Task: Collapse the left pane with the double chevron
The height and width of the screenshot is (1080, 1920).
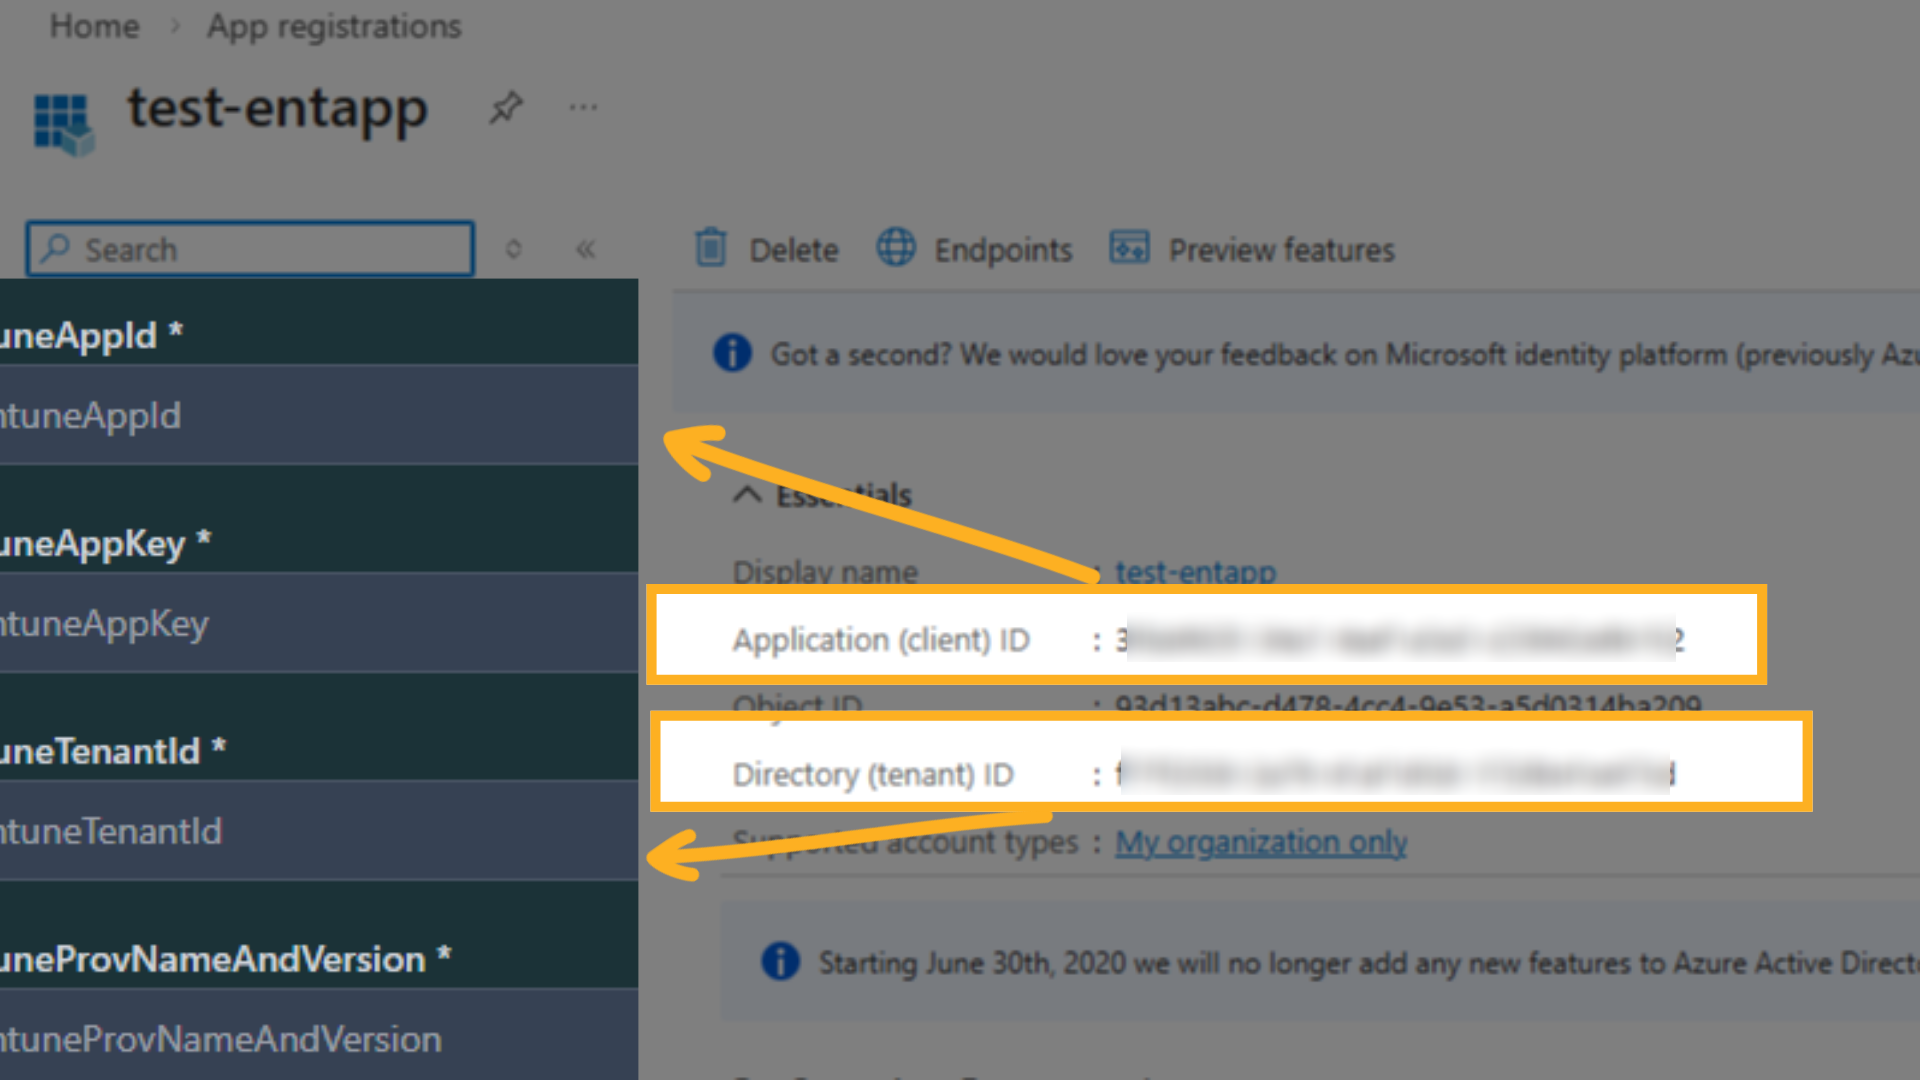Action: 586,249
